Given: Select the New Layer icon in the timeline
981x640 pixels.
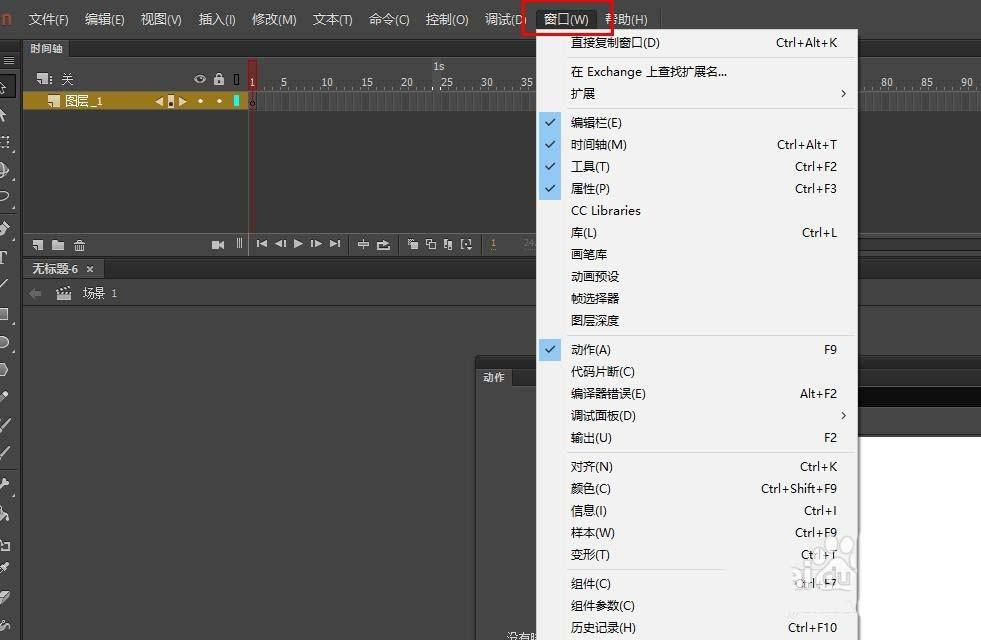Looking at the screenshot, I should click(37, 244).
